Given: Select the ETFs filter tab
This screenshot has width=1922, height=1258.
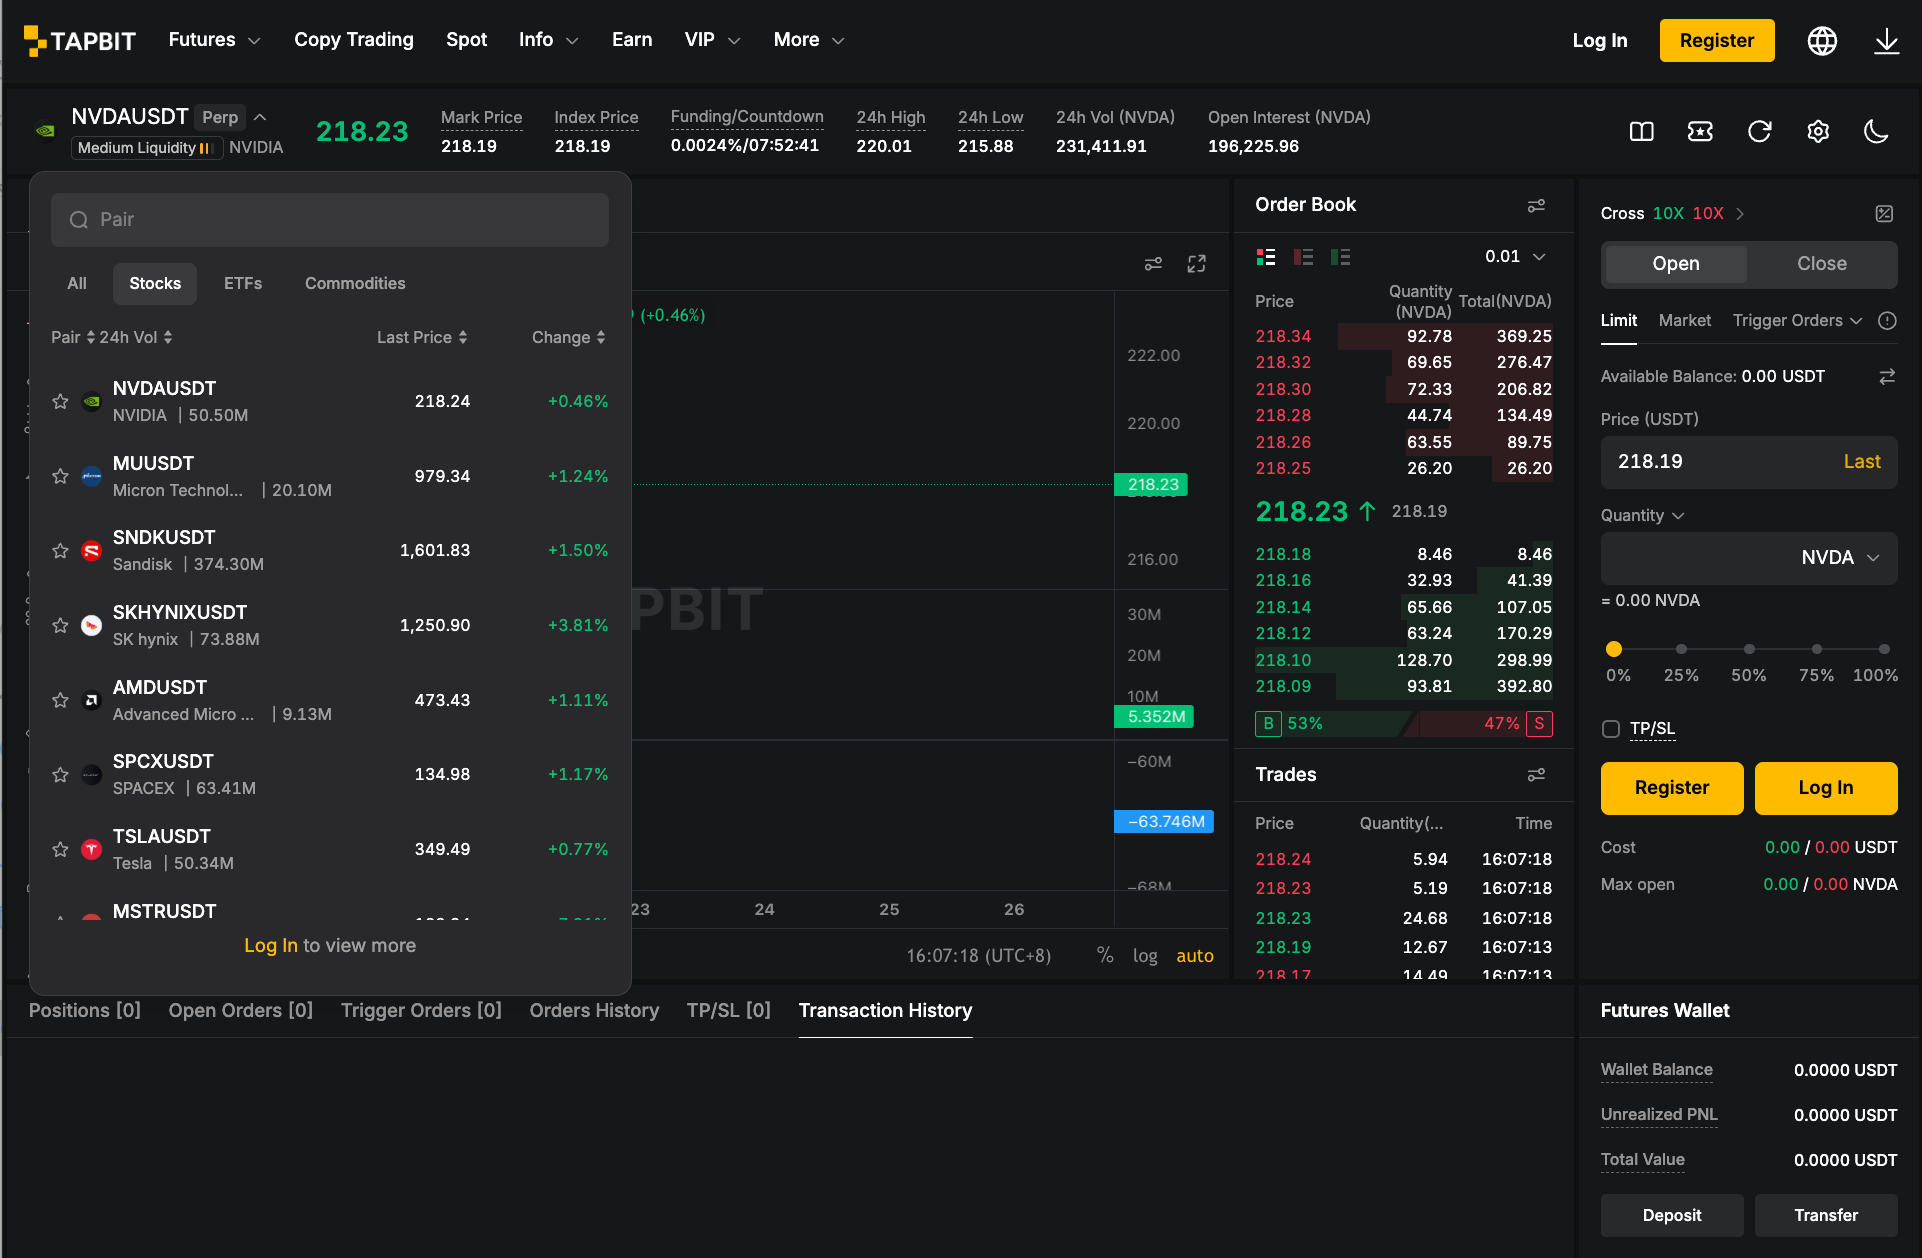Looking at the screenshot, I should tap(243, 284).
